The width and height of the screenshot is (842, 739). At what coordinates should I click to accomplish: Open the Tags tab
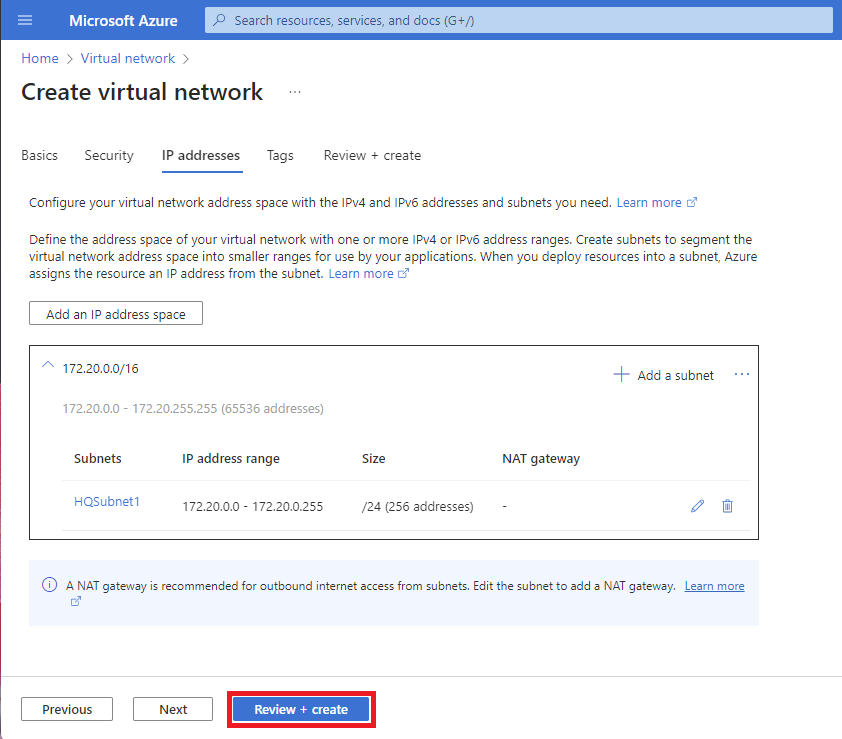(280, 155)
